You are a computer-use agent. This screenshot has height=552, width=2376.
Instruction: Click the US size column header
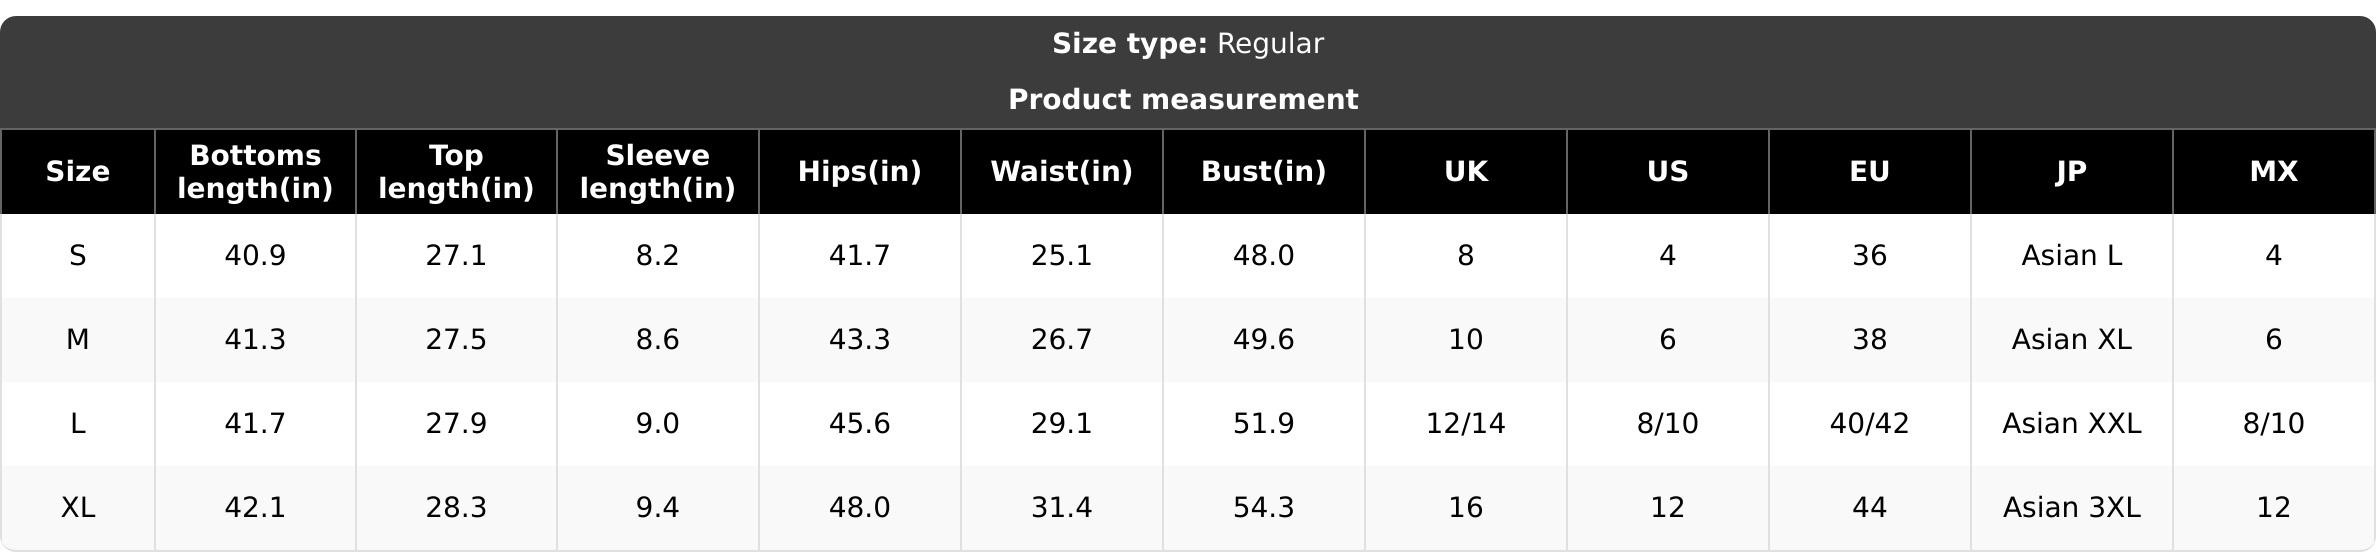click(1668, 172)
